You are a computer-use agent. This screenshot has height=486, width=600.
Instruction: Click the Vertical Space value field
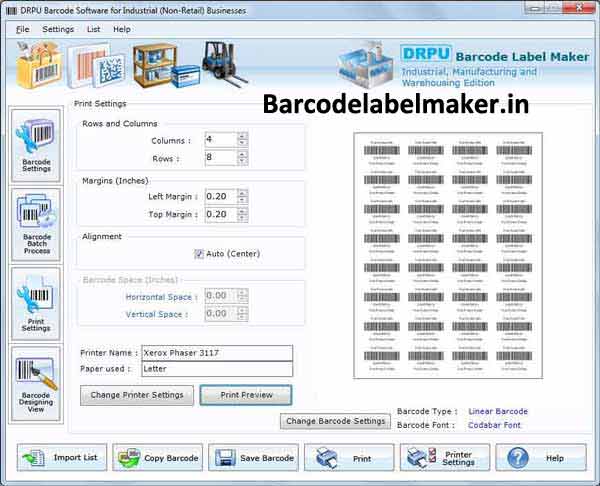tap(221, 314)
